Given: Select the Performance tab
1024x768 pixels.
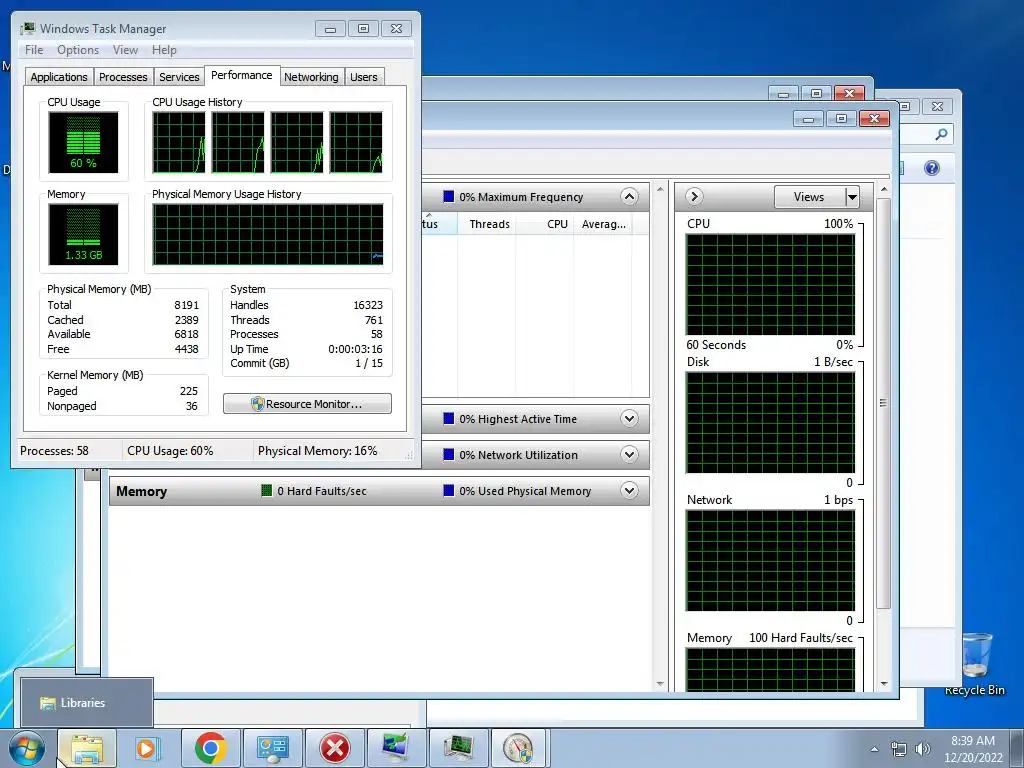Looking at the screenshot, I should (x=242, y=75).
